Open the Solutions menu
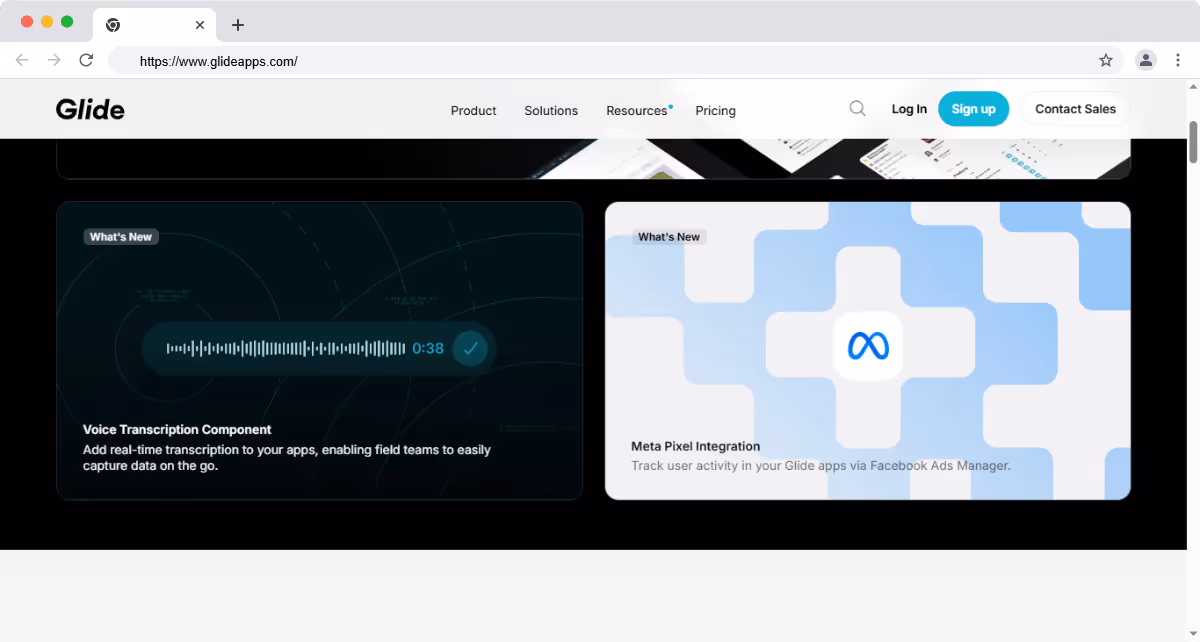Image resolution: width=1200 pixels, height=642 pixels. click(x=551, y=111)
